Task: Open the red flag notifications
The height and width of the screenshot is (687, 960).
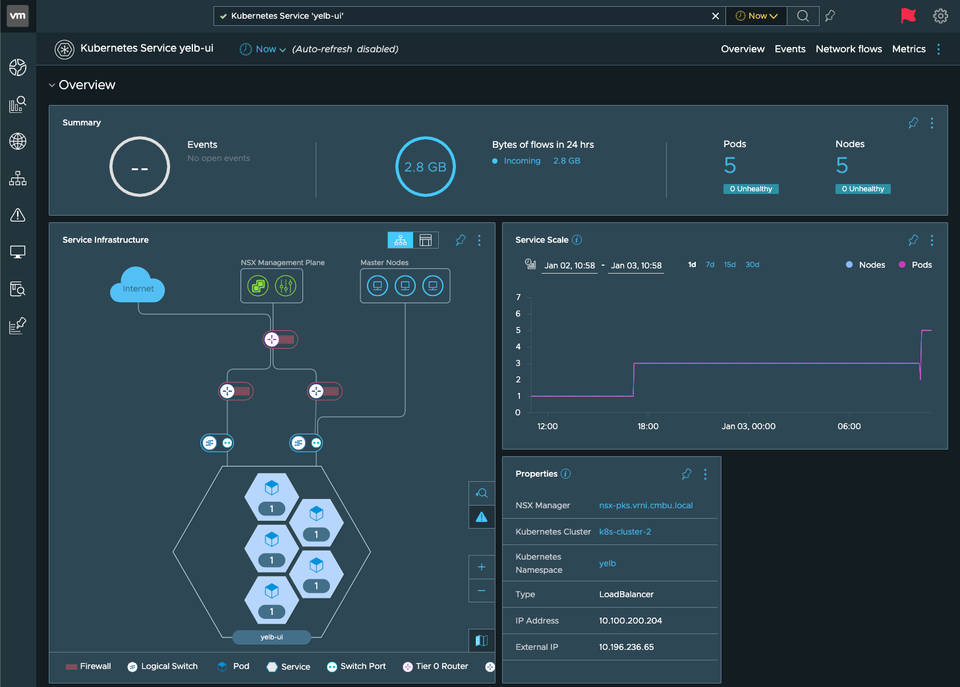Action: pyautogui.click(x=908, y=16)
